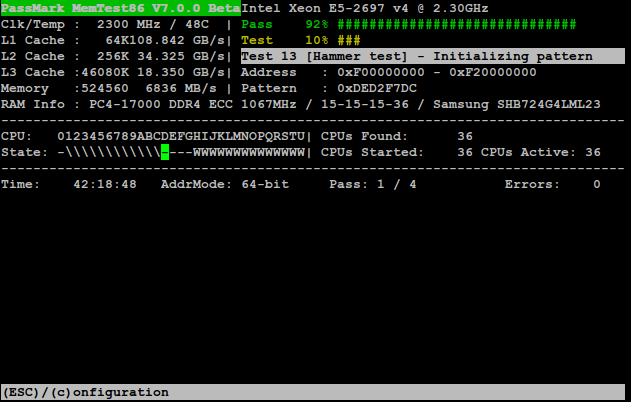This screenshot has width=631, height=402.
Task: Click the CPU index list 0123456789ABC...
Action: (181, 136)
